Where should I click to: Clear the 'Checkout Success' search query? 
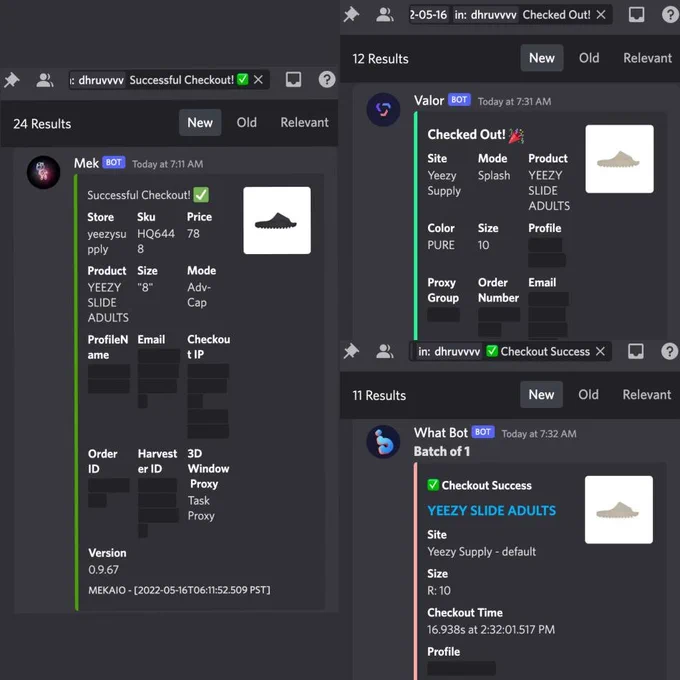600,351
